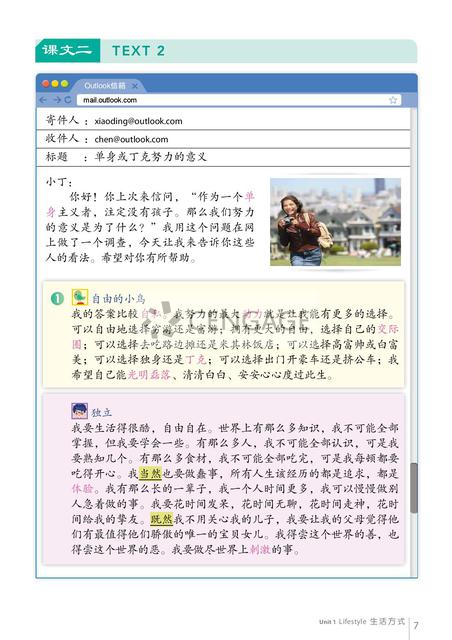The image size is (452, 640).
Task: Click the green bird avatar icon
Action: pyautogui.click(x=80, y=297)
